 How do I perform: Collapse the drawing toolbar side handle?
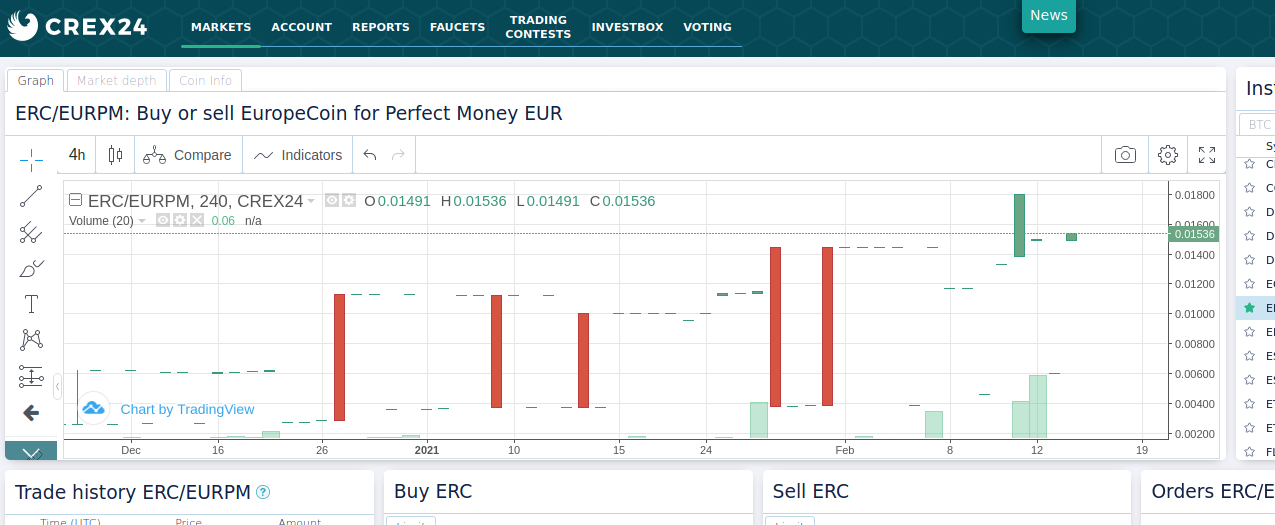click(58, 386)
